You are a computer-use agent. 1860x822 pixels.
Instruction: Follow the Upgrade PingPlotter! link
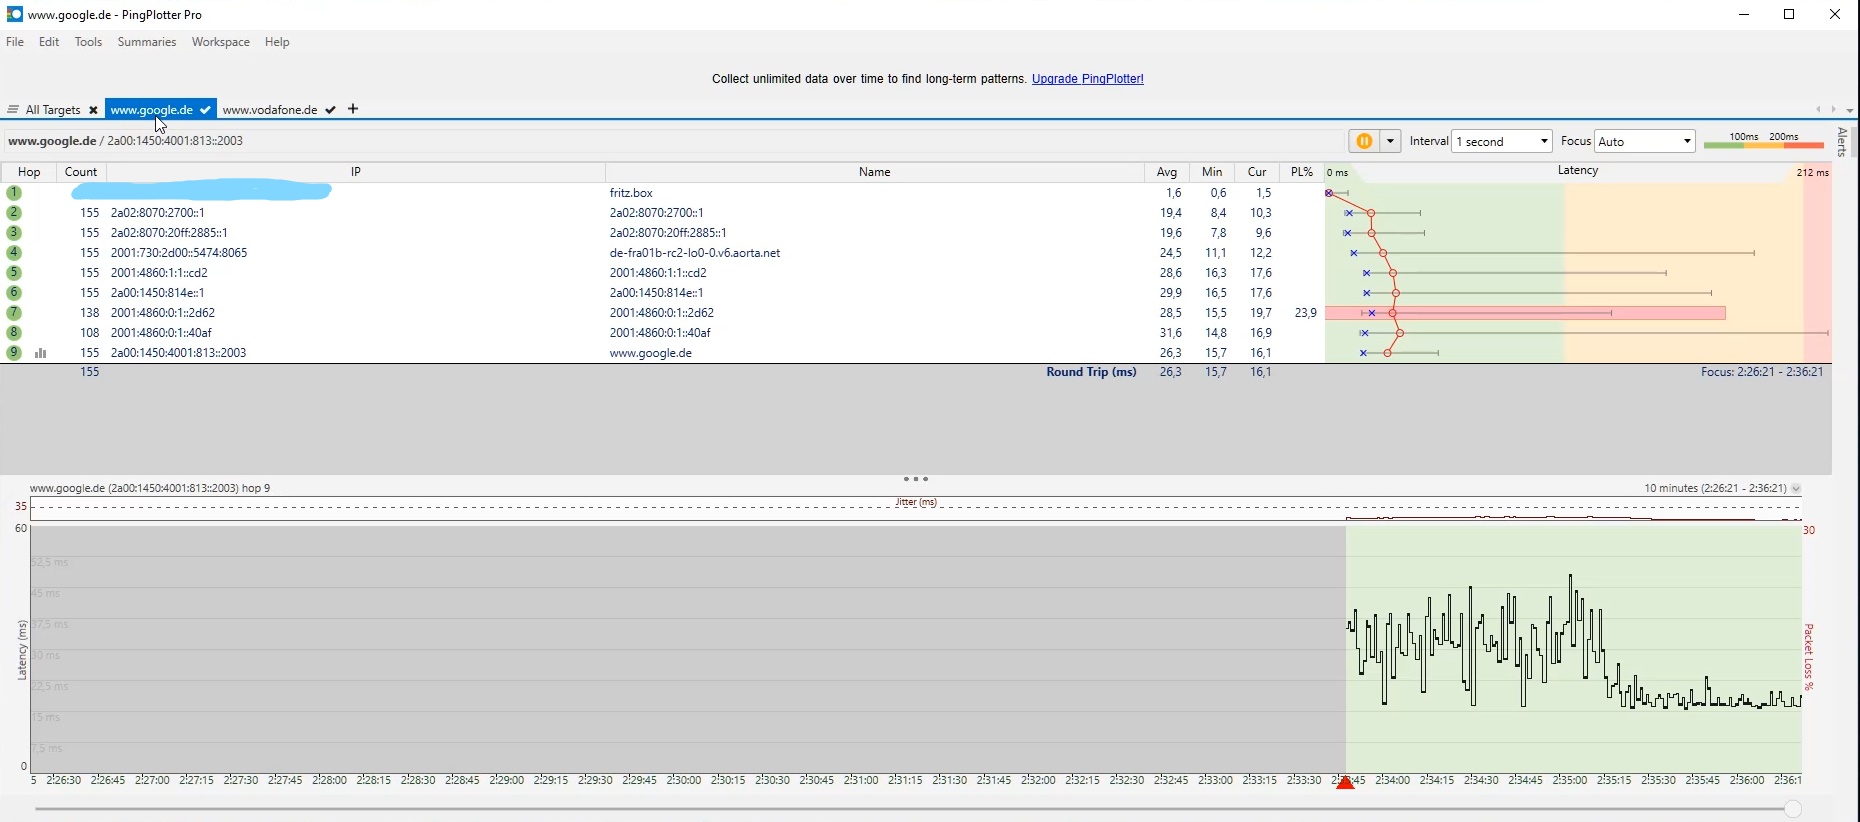click(x=1088, y=79)
